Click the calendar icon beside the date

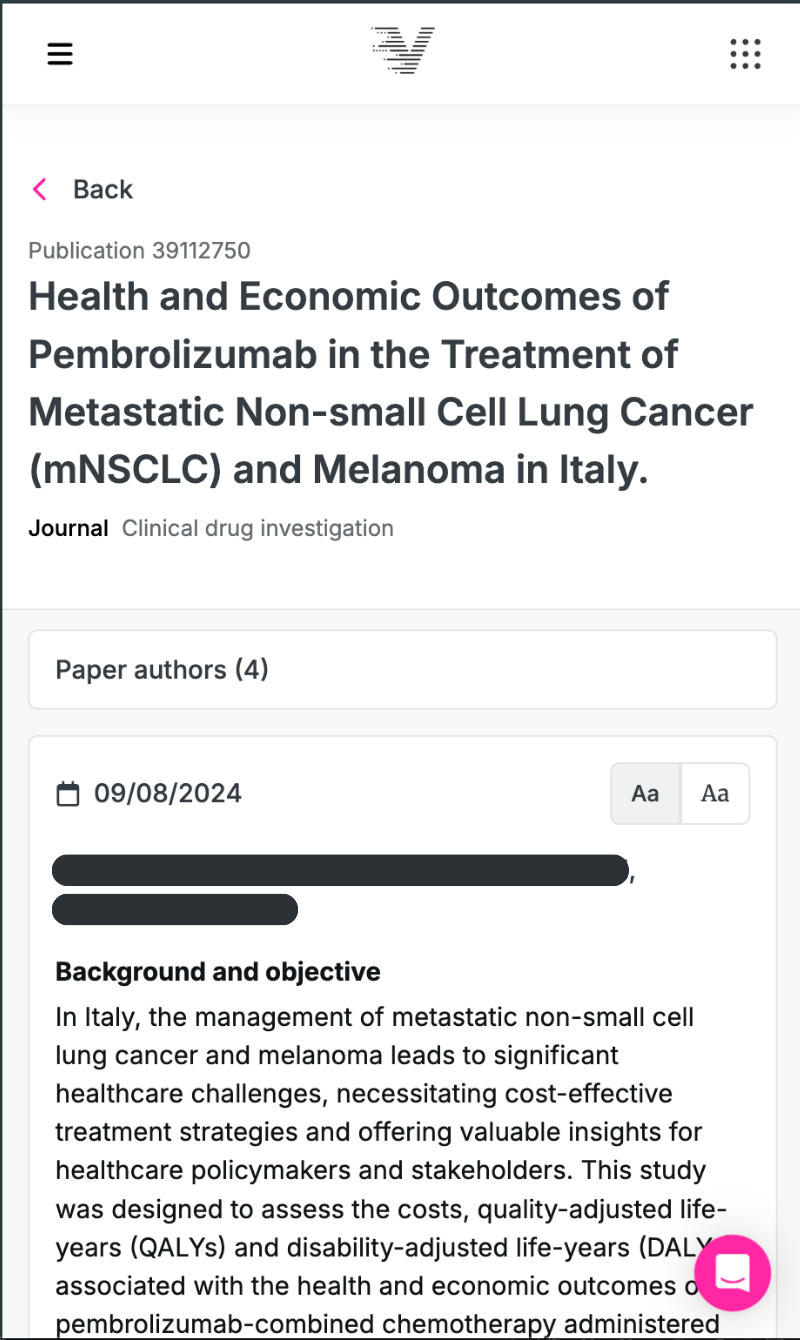pos(67,794)
